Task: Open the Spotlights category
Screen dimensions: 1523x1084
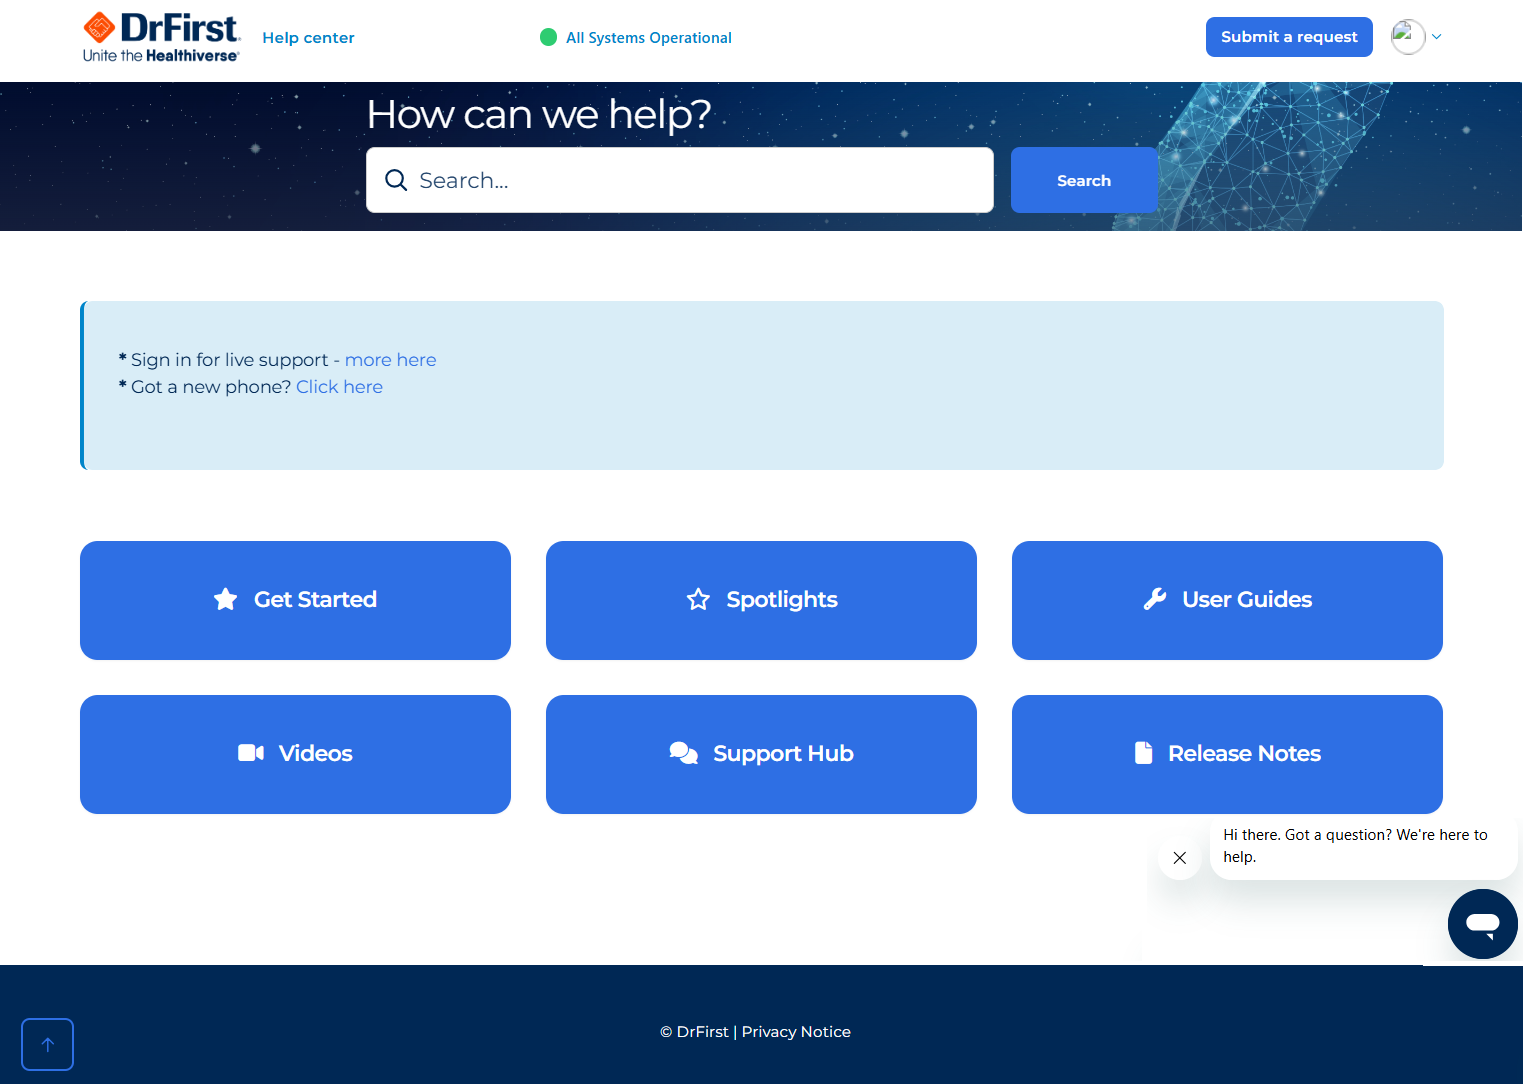Action: [761, 600]
